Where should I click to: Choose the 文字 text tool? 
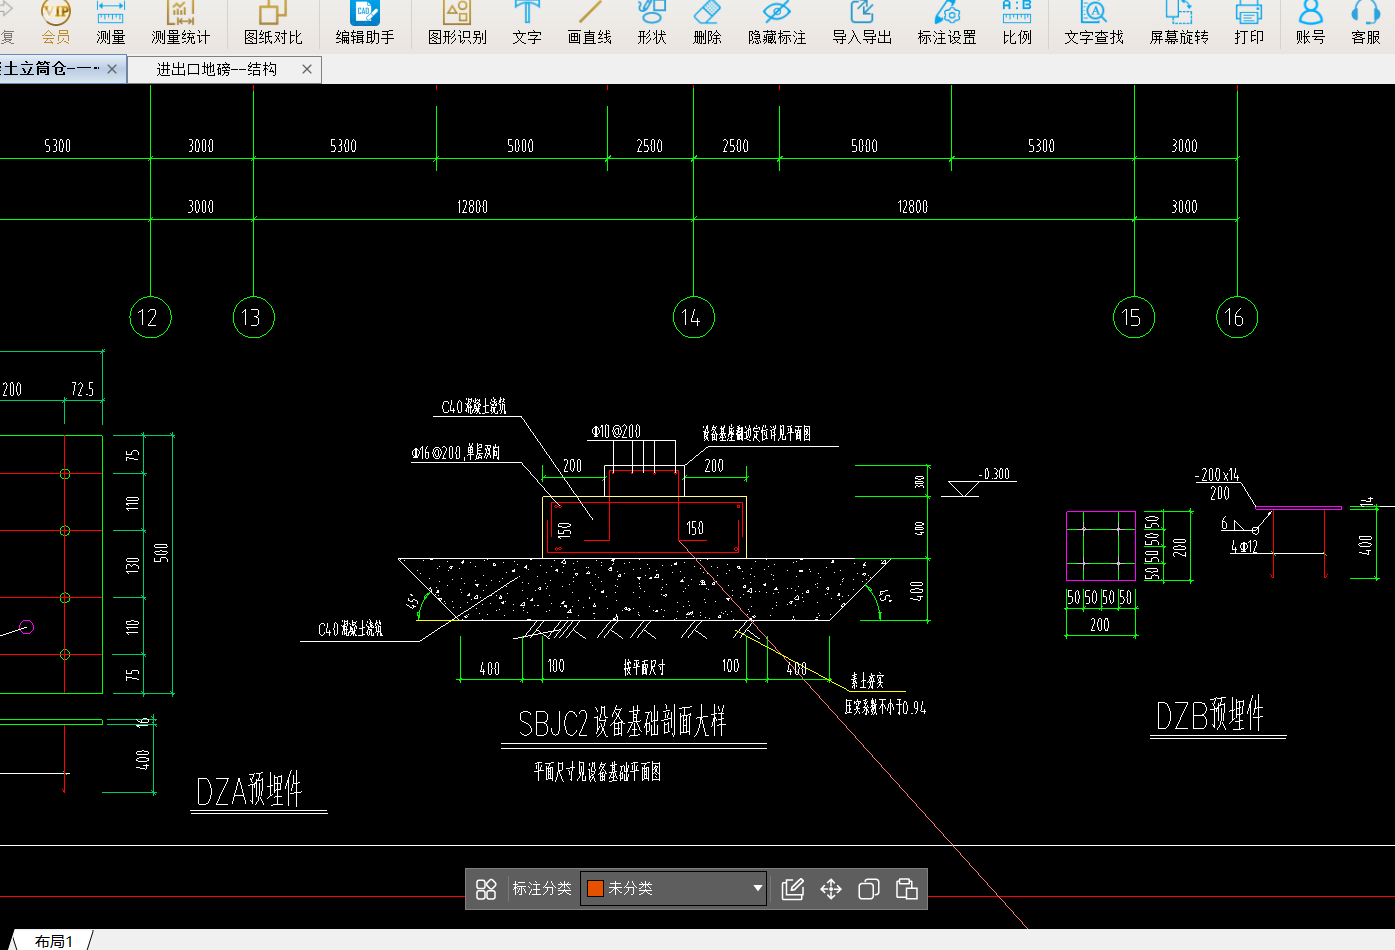[527, 23]
